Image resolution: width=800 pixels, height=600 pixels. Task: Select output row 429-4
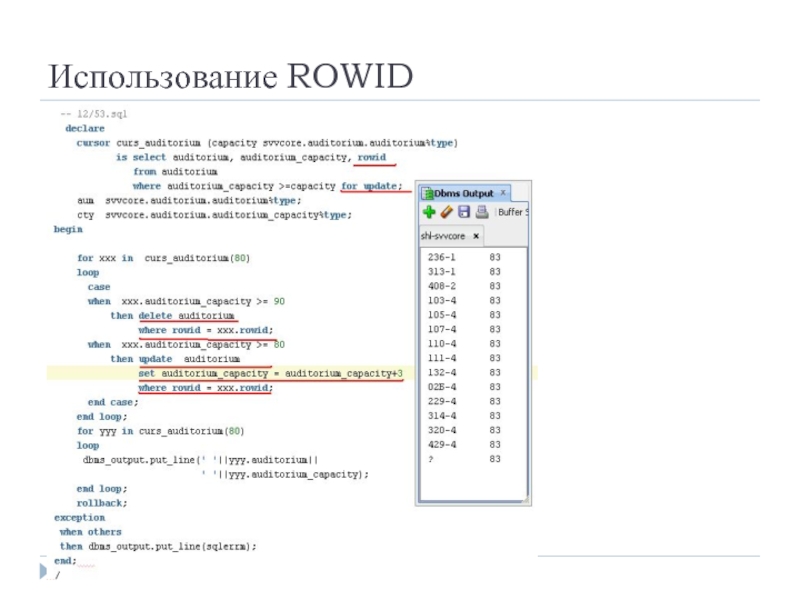click(442, 444)
